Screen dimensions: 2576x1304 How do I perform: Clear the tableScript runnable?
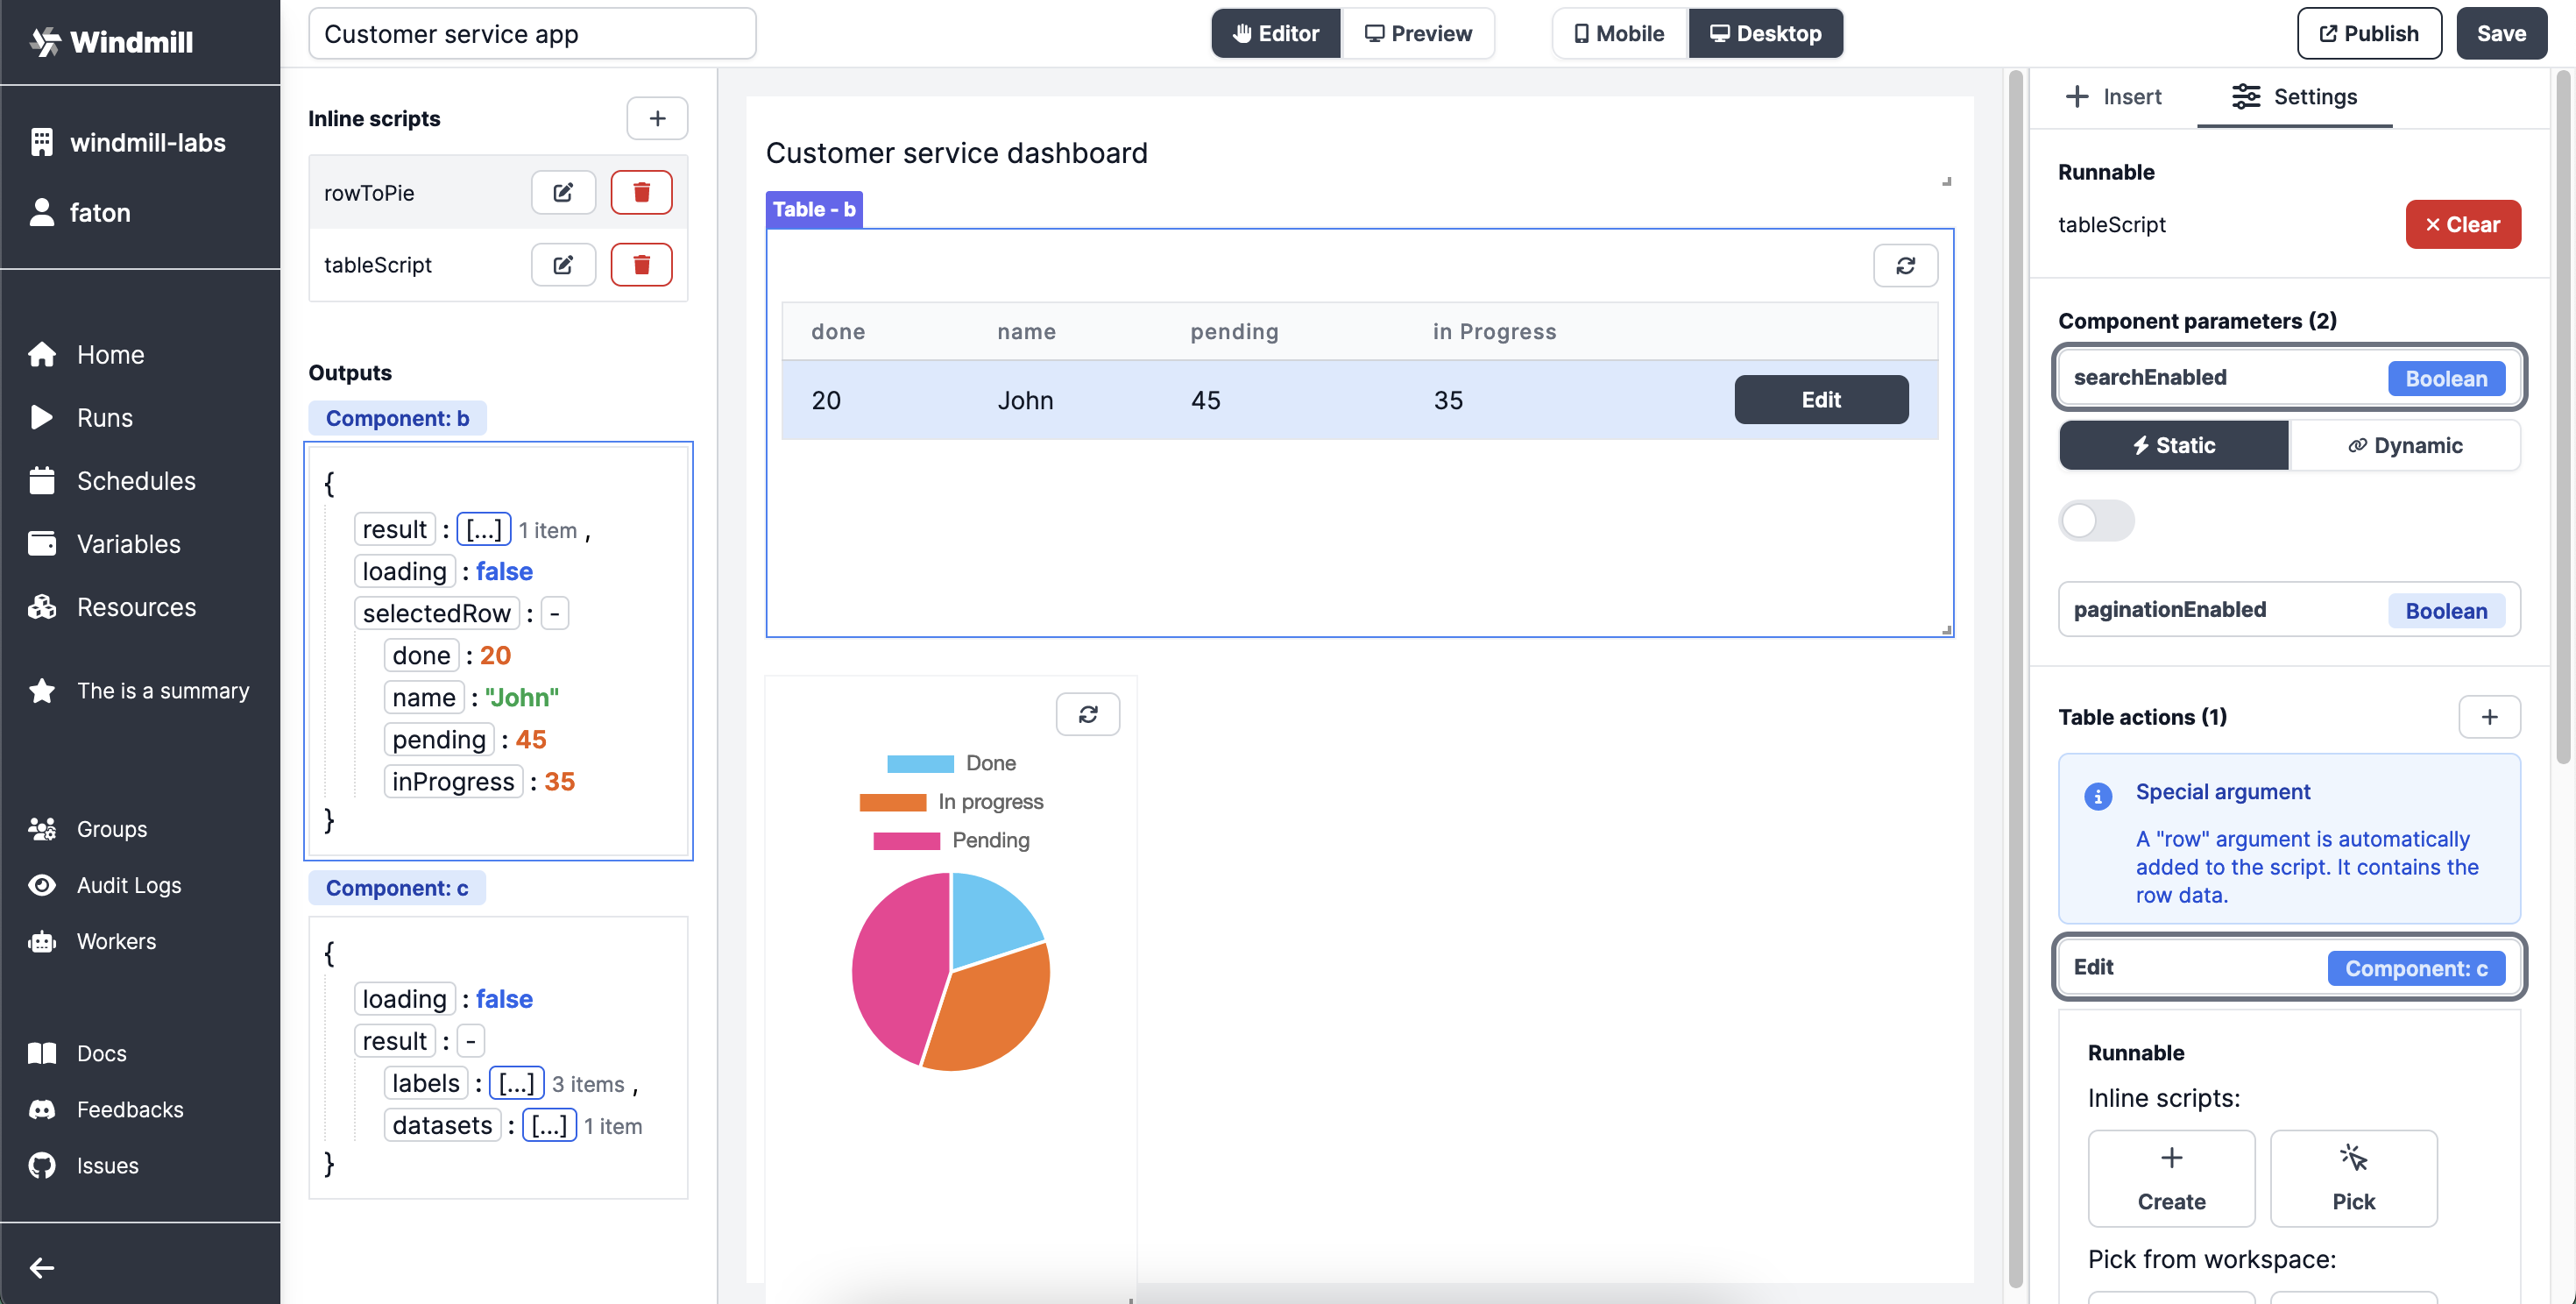tap(2462, 224)
